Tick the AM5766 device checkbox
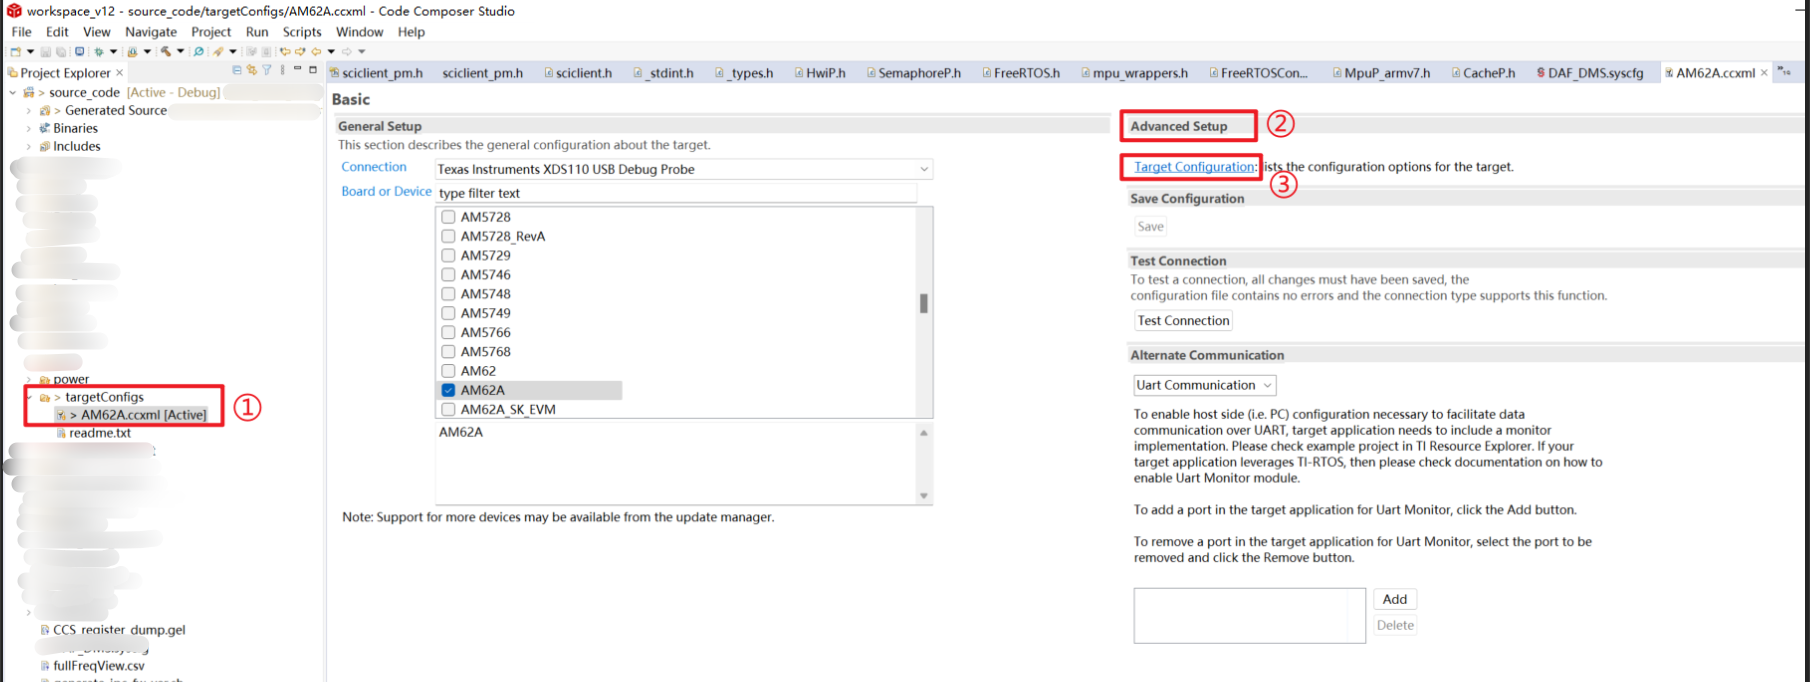Image resolution: width=1810 pixels, height=682 pixels. point(448,332)
